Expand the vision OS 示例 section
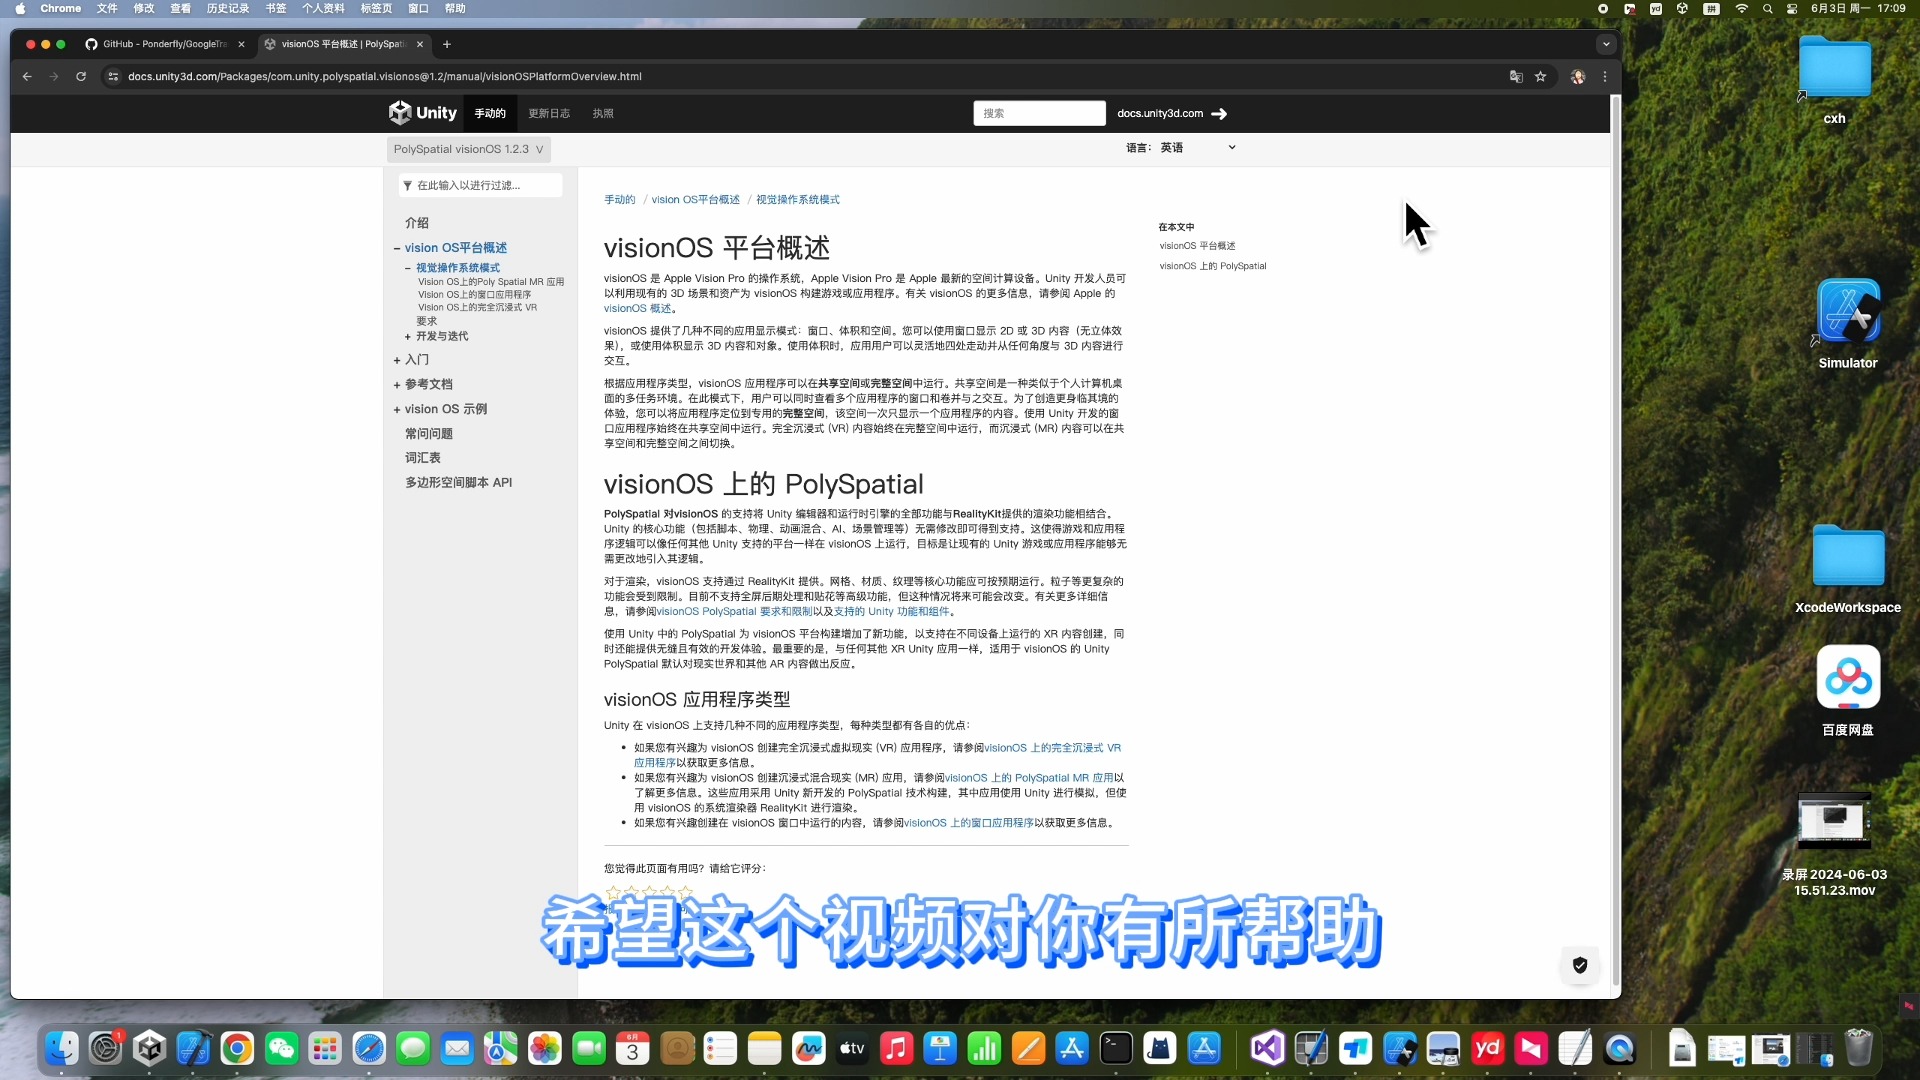The width and height of the screenshot is (1920, 1080). click(397, 409)
